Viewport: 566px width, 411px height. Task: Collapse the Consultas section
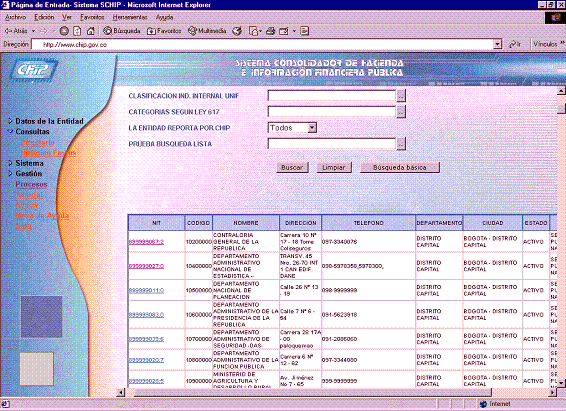[x=29, y=131]
